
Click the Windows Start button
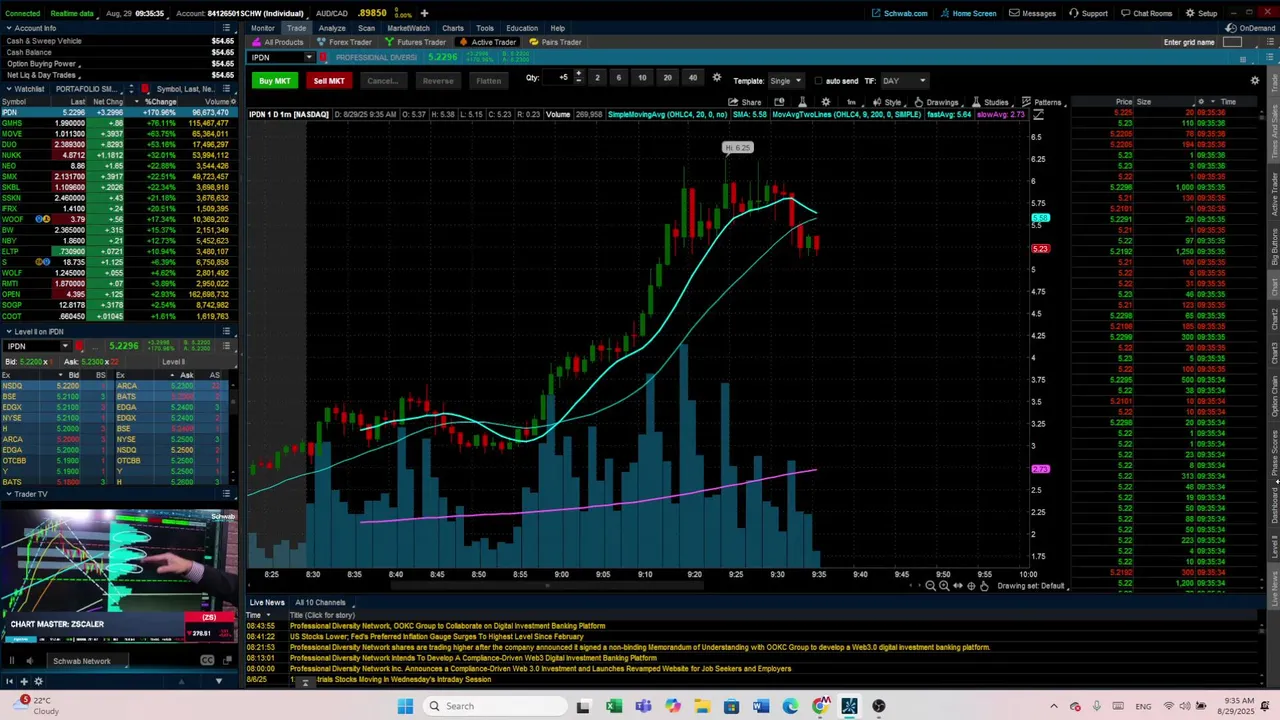tap(405, 706)
